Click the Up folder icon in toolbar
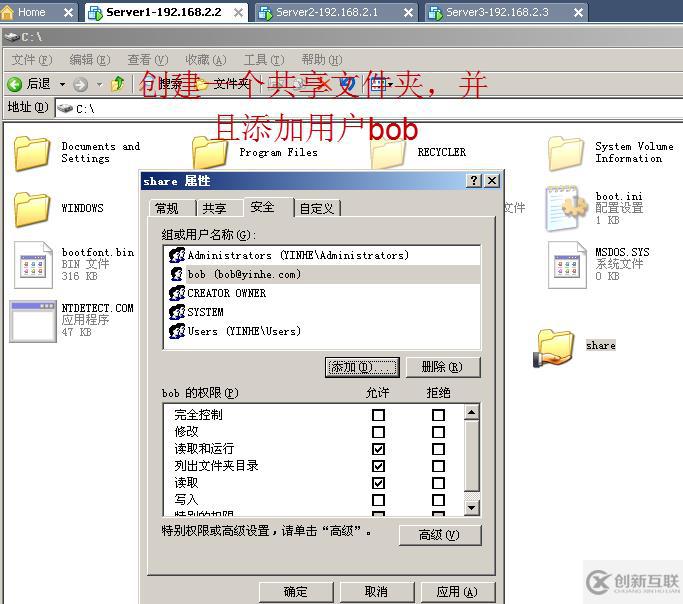 118,84
